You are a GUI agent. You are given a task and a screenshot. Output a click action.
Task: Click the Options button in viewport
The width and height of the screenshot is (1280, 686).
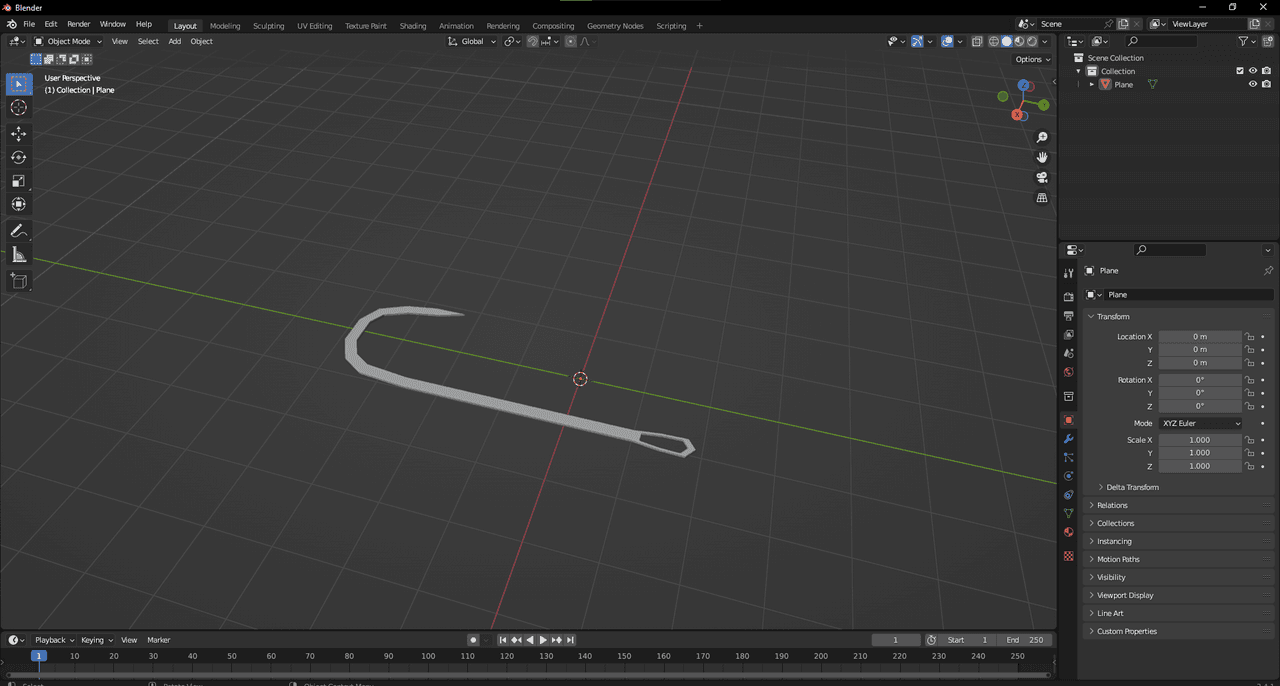coord(1032,59)
